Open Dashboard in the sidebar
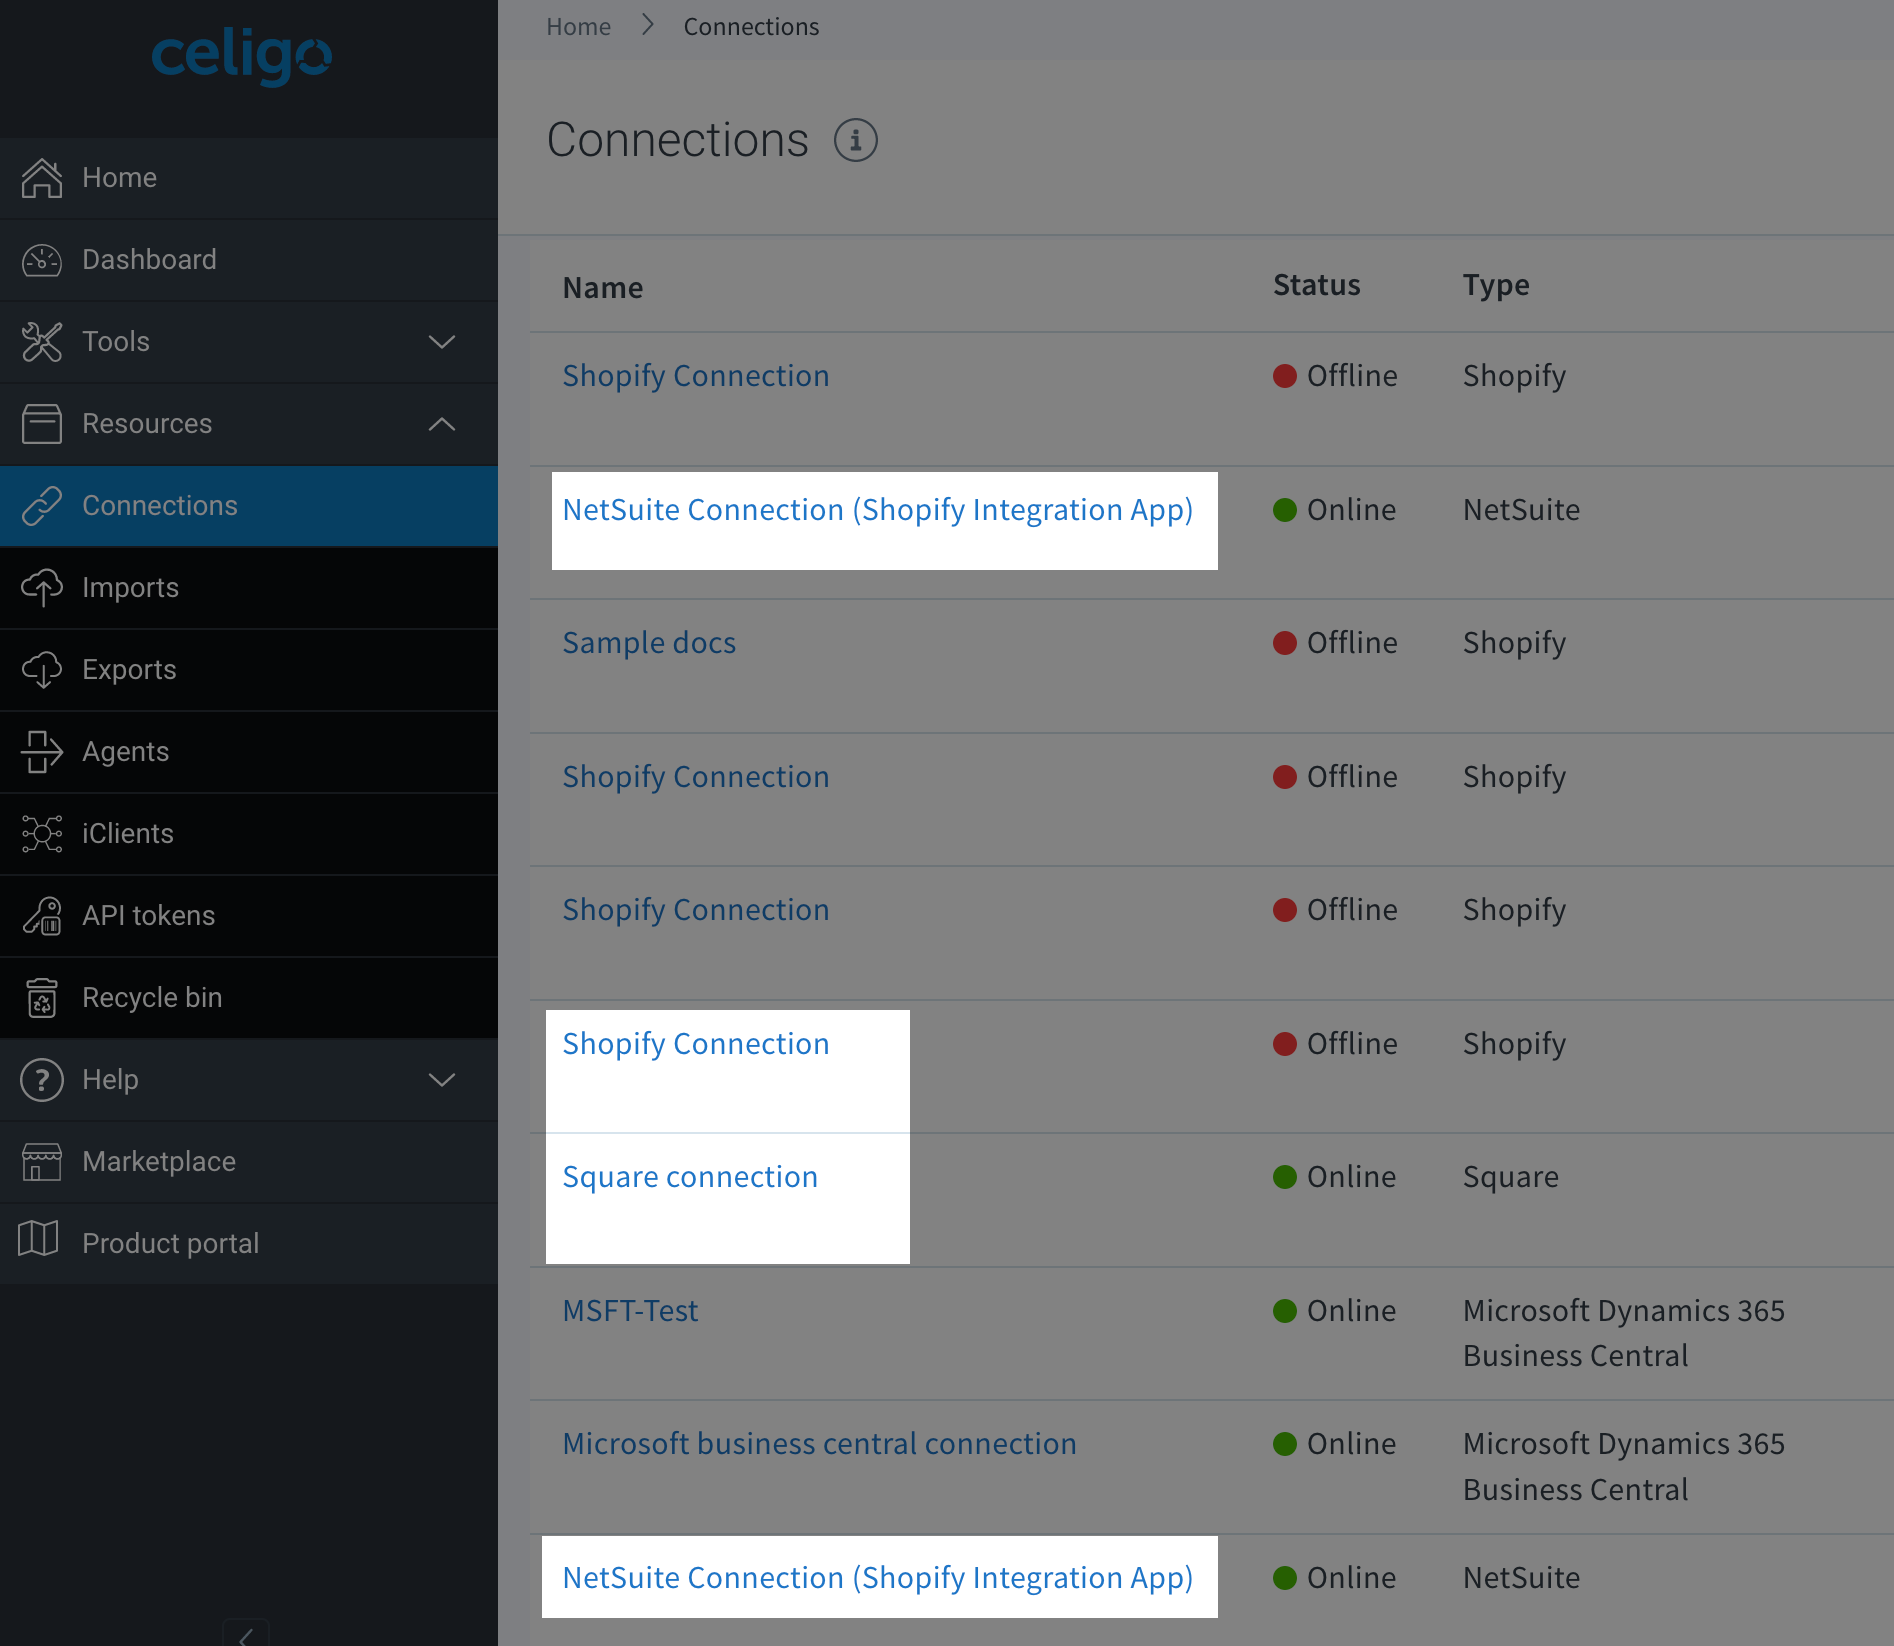 coord(249,260)
